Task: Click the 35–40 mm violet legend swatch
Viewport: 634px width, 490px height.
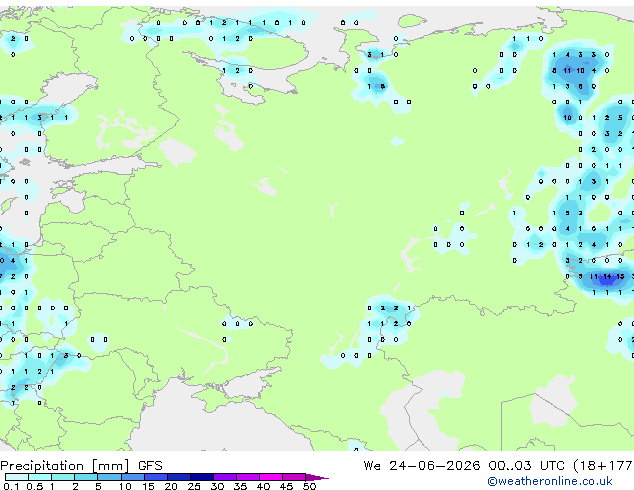Action: [247, 477]
